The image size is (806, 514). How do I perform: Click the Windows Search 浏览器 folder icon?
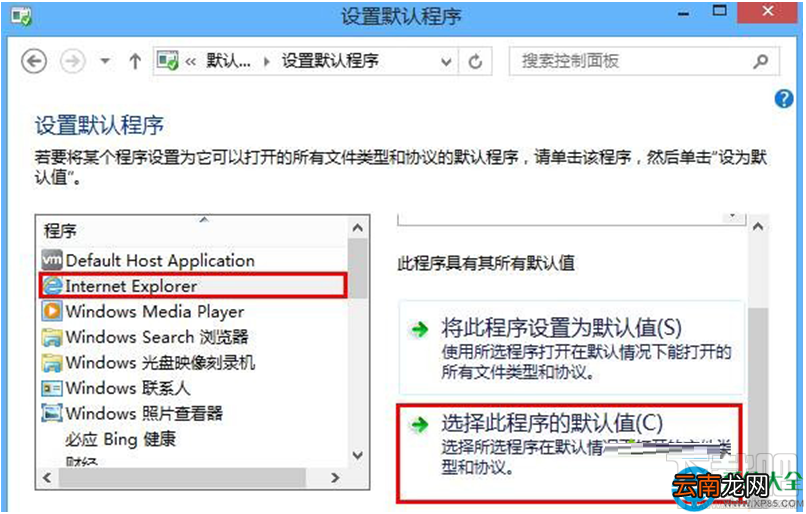(x=51, y=337)
